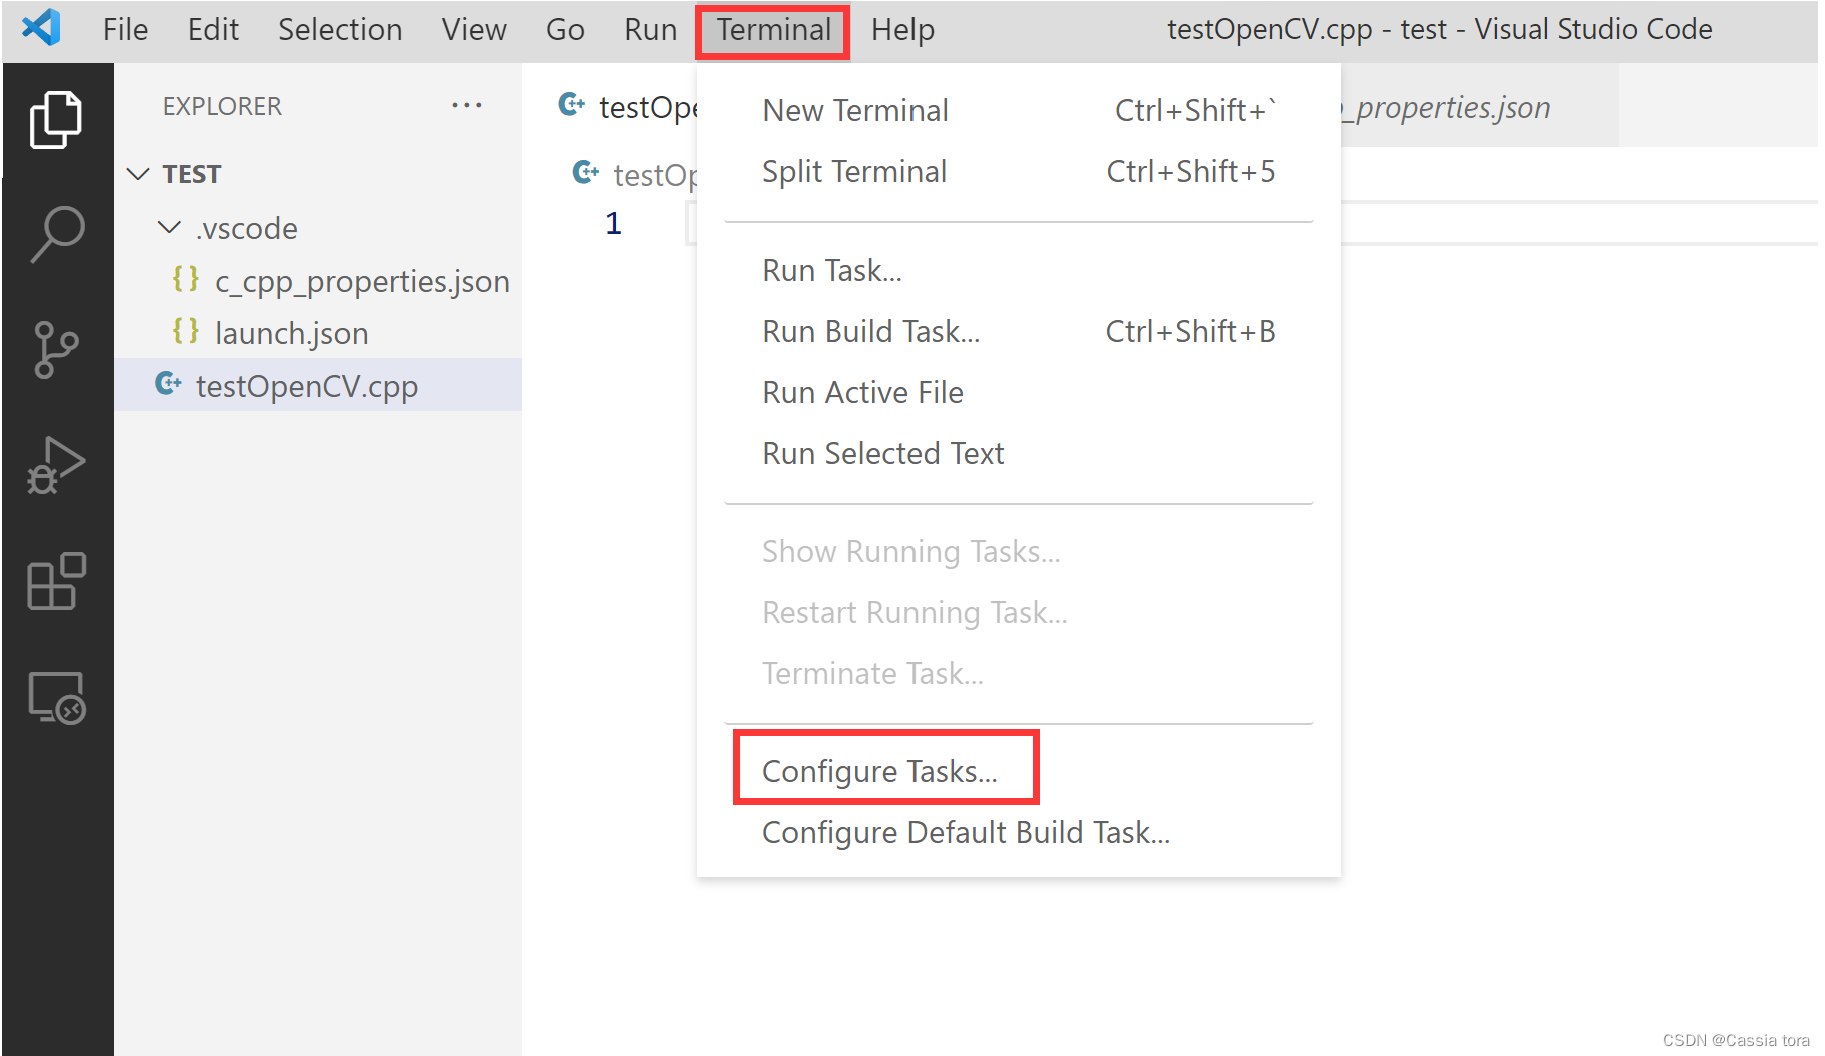Open the Search view icon
This screenshot has height=1056, width=1825.
tap(57, 235)
